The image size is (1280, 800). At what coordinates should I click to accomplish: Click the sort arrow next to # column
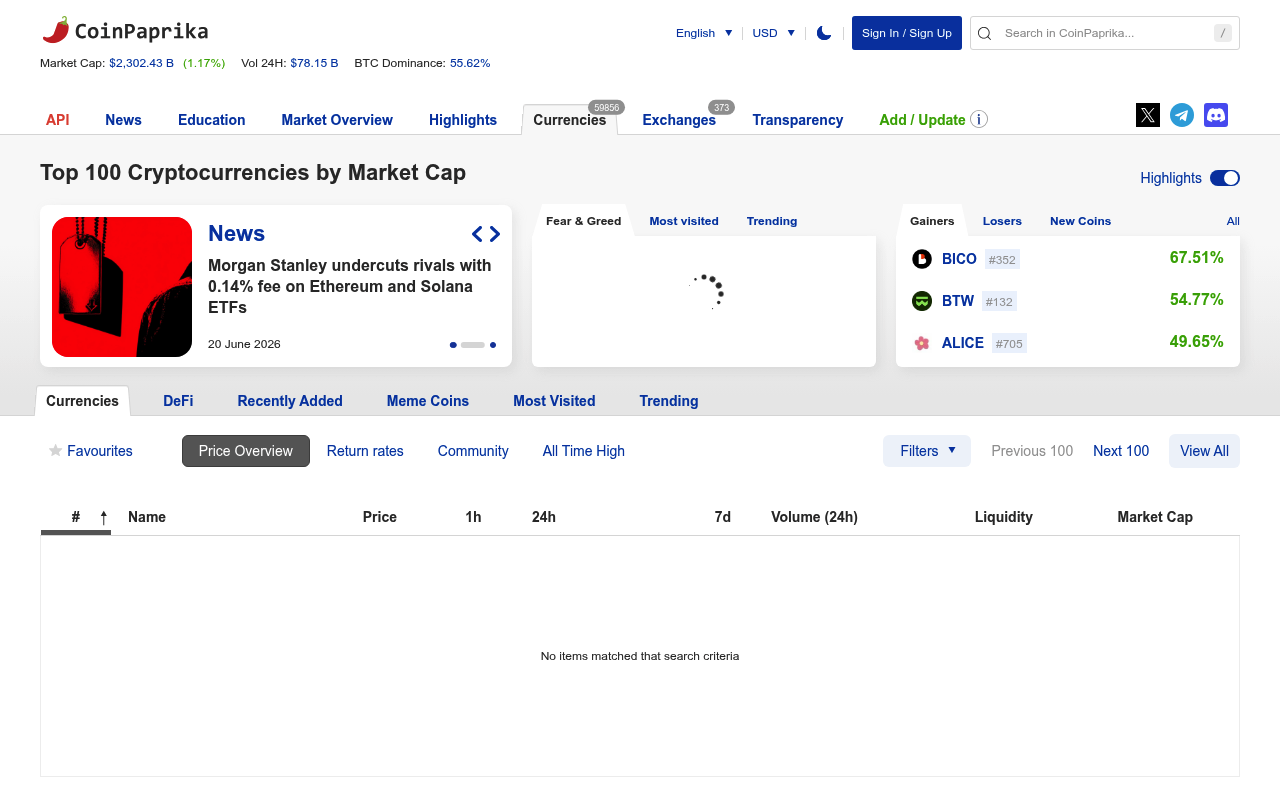tap(103, 517)
